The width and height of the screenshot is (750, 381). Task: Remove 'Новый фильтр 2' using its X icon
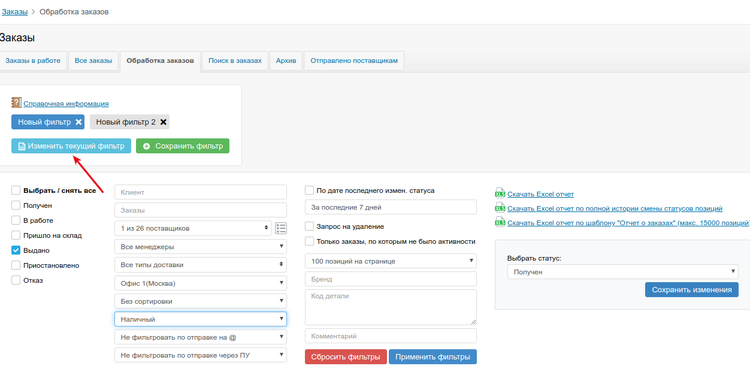point(163,122)
